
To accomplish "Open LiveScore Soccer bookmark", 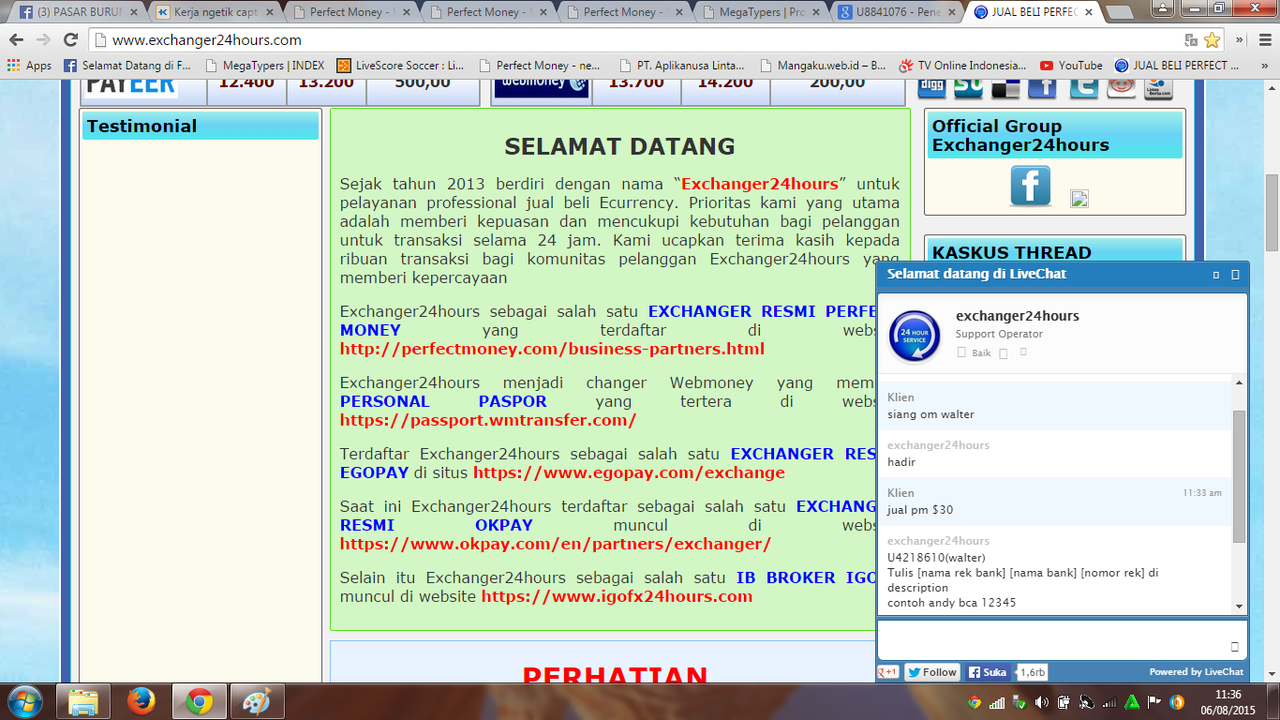I will click(x=400, y=65).
